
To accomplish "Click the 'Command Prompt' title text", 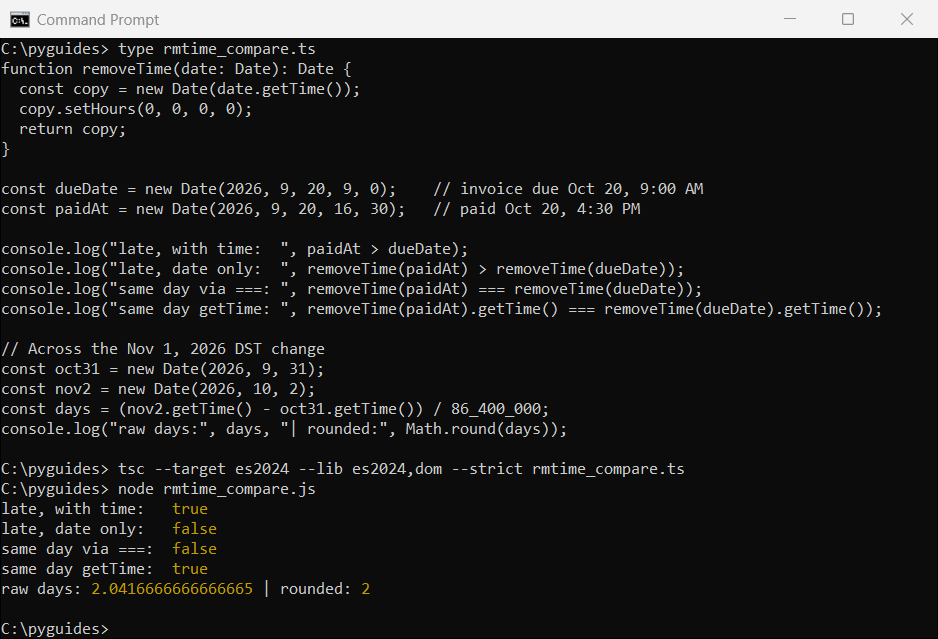I will (x=98, y=20).
